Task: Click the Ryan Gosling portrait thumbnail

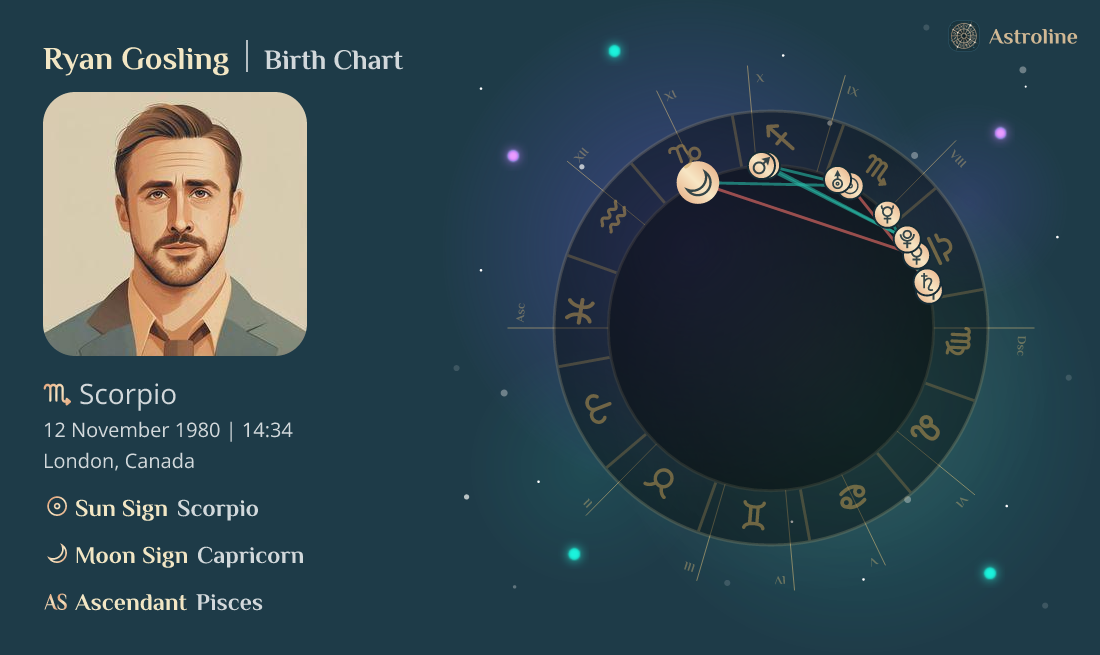Action: click(175, 224)
